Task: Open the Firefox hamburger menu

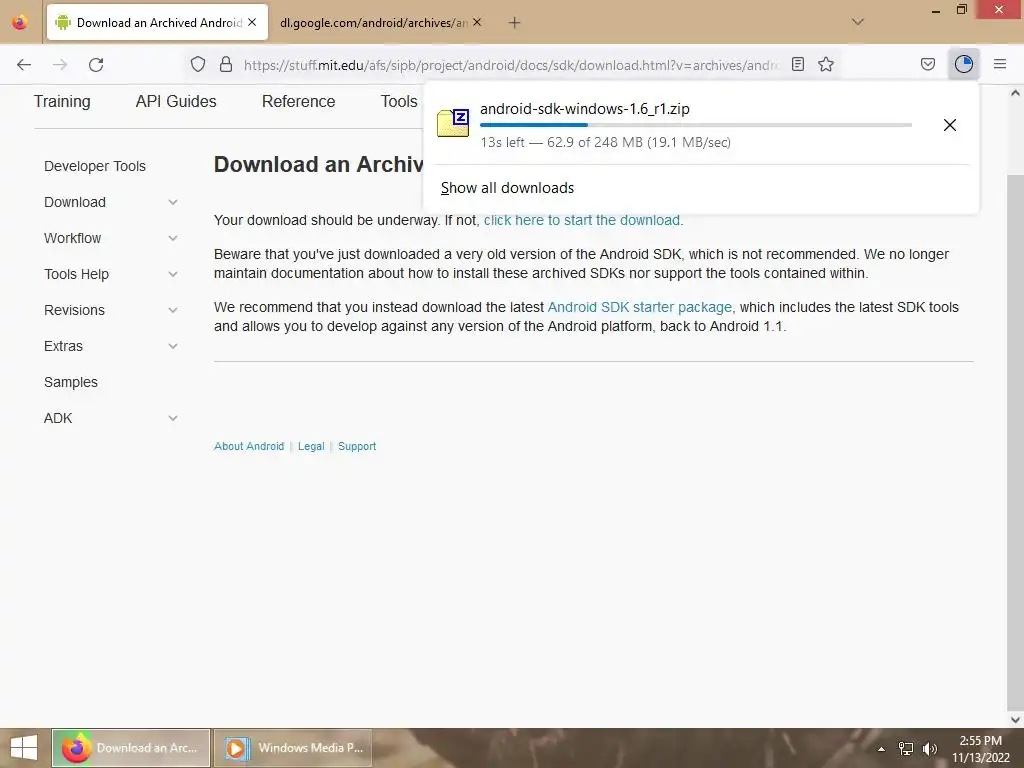Action: (999, 64)
